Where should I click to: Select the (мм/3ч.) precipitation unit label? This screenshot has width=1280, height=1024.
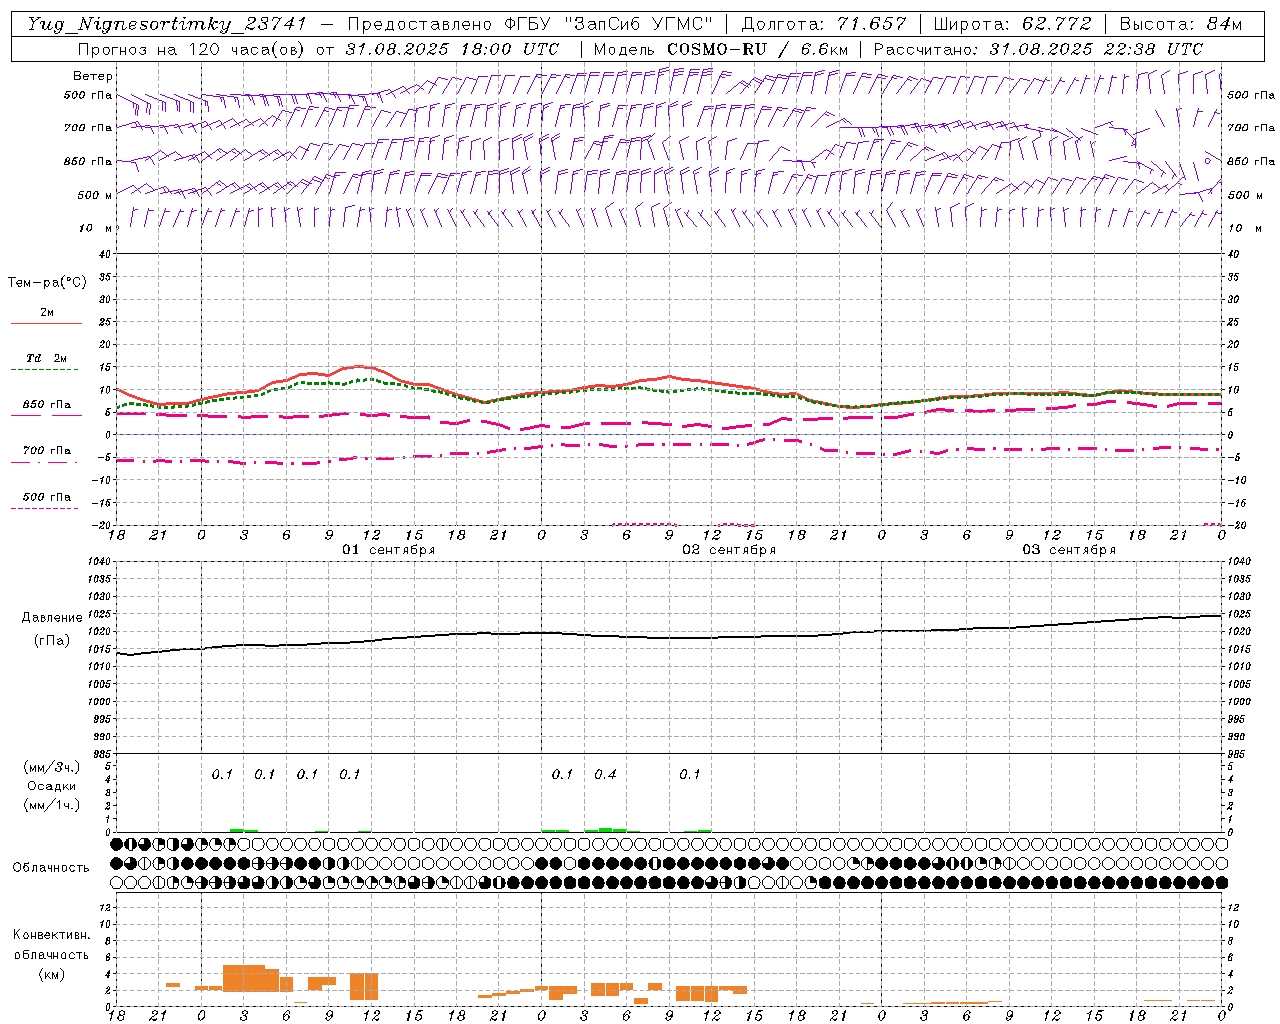pyautogui.click(x=52, y=767)
